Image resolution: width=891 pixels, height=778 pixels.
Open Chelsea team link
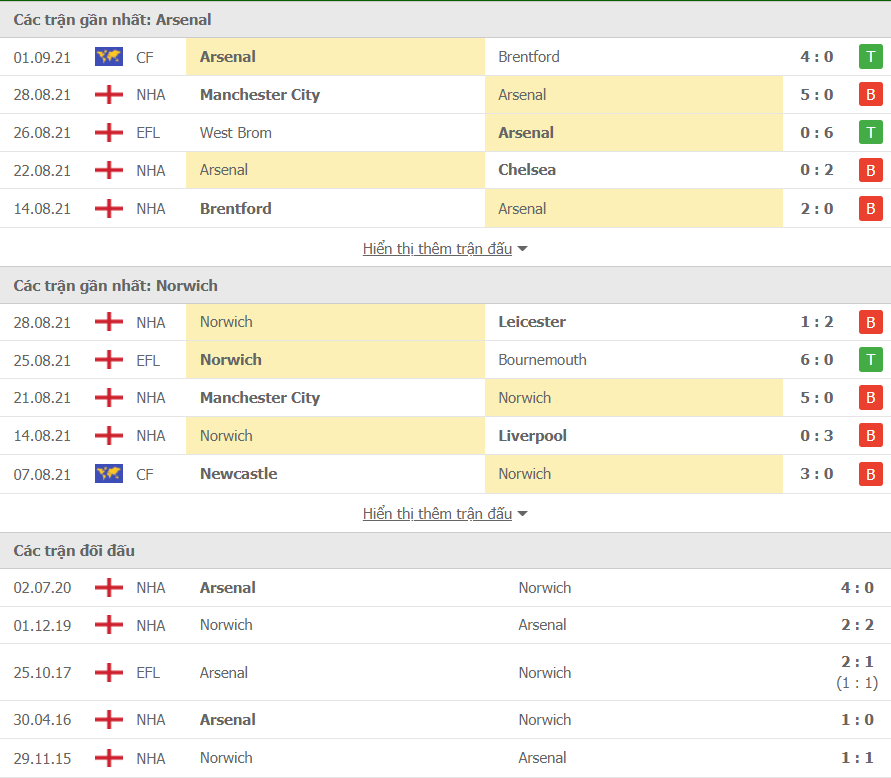[527, 170]
